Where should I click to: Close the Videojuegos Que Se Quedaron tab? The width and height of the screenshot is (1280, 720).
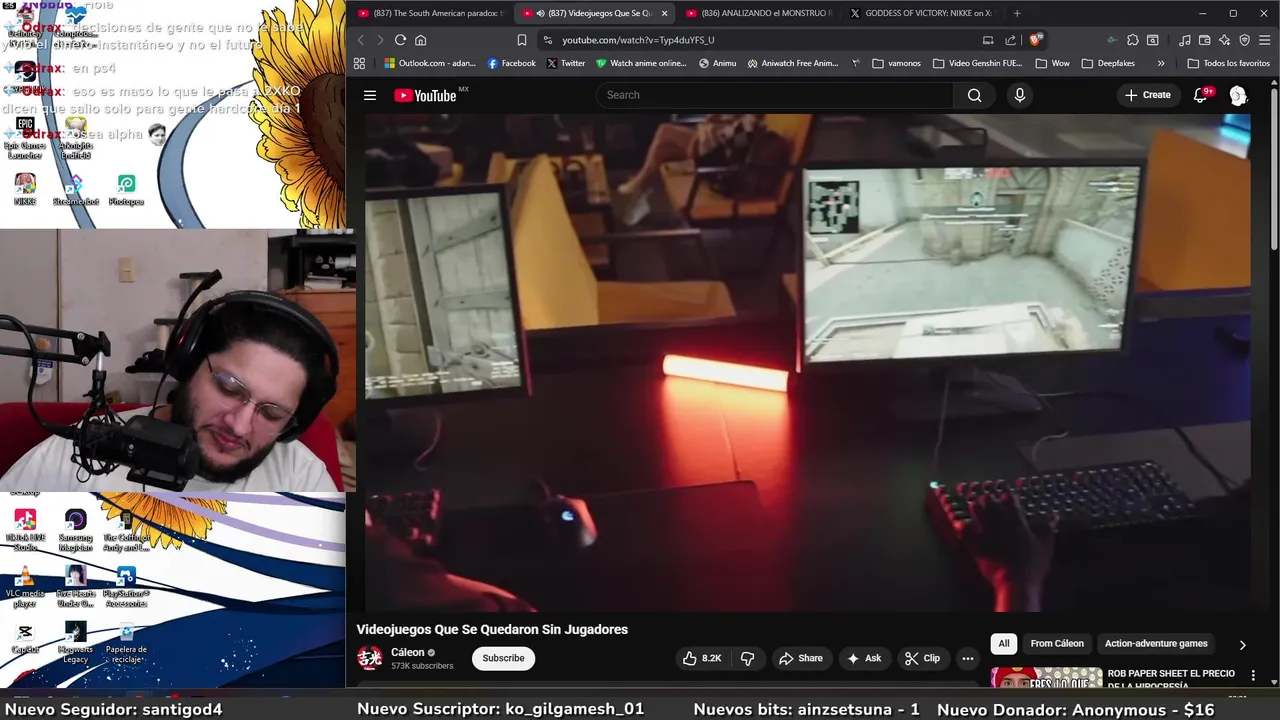(x=664, y=13)
